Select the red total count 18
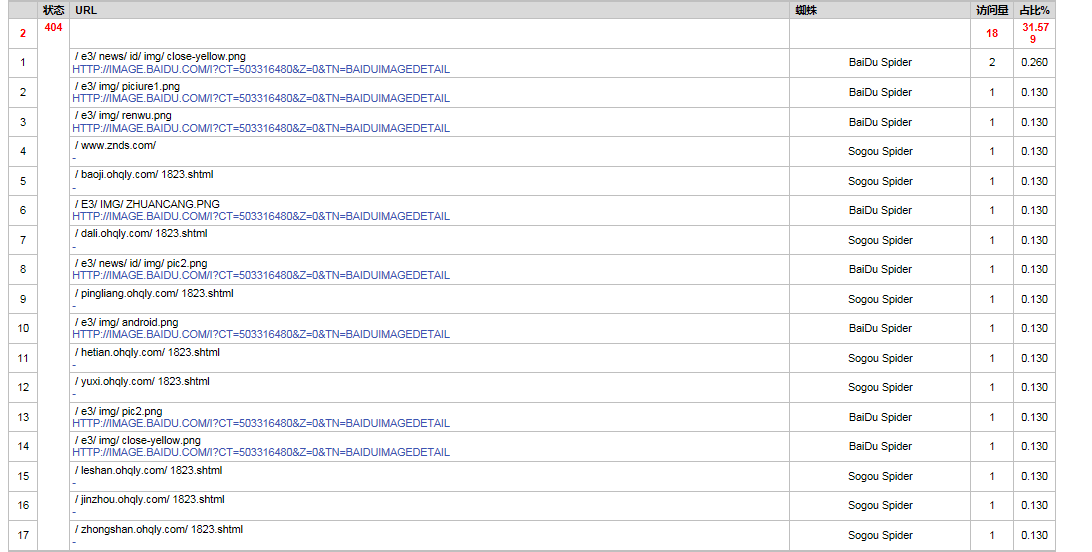The height and width of the screenshot is (552, 1092). [x=992, y=33]
